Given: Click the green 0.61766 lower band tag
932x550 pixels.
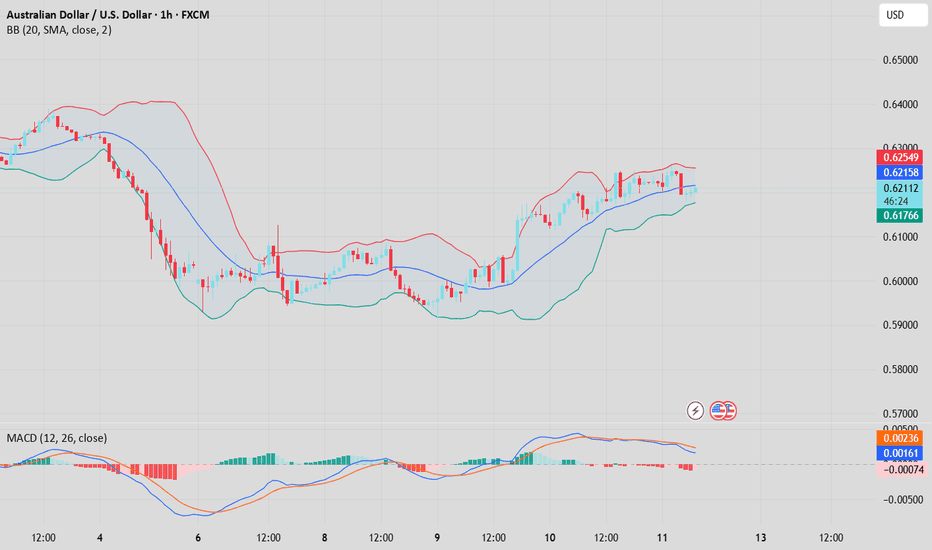Looking at the screenshot, I should click(900, 216).
